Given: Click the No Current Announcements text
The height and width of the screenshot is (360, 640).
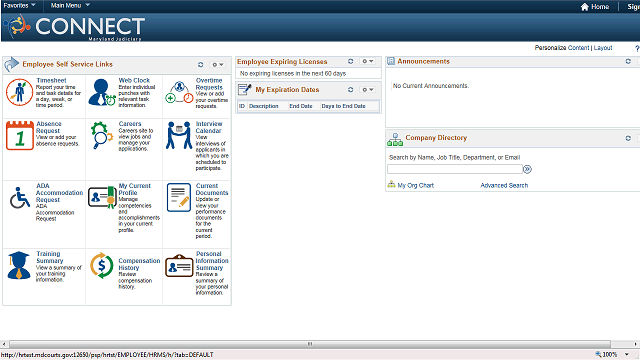Looking at the screenshot, I should click(x=431, y=86).
